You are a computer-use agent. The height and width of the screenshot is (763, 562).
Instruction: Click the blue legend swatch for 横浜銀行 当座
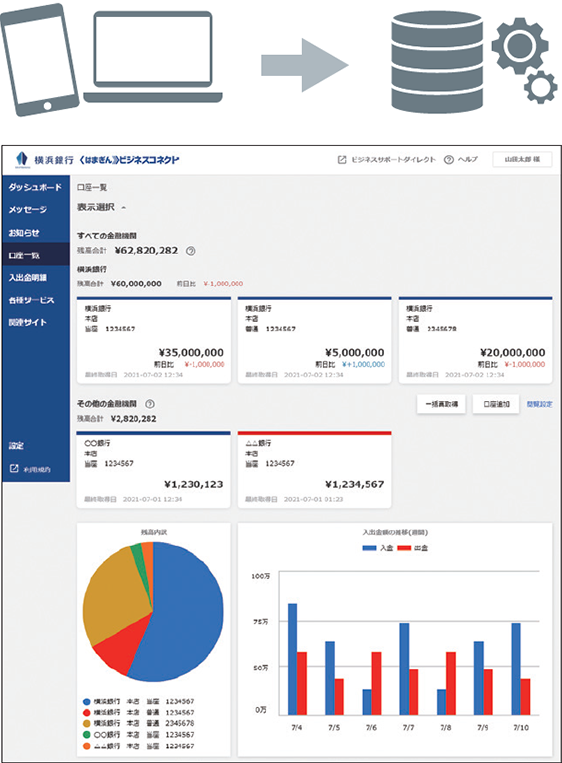point(87,702)
